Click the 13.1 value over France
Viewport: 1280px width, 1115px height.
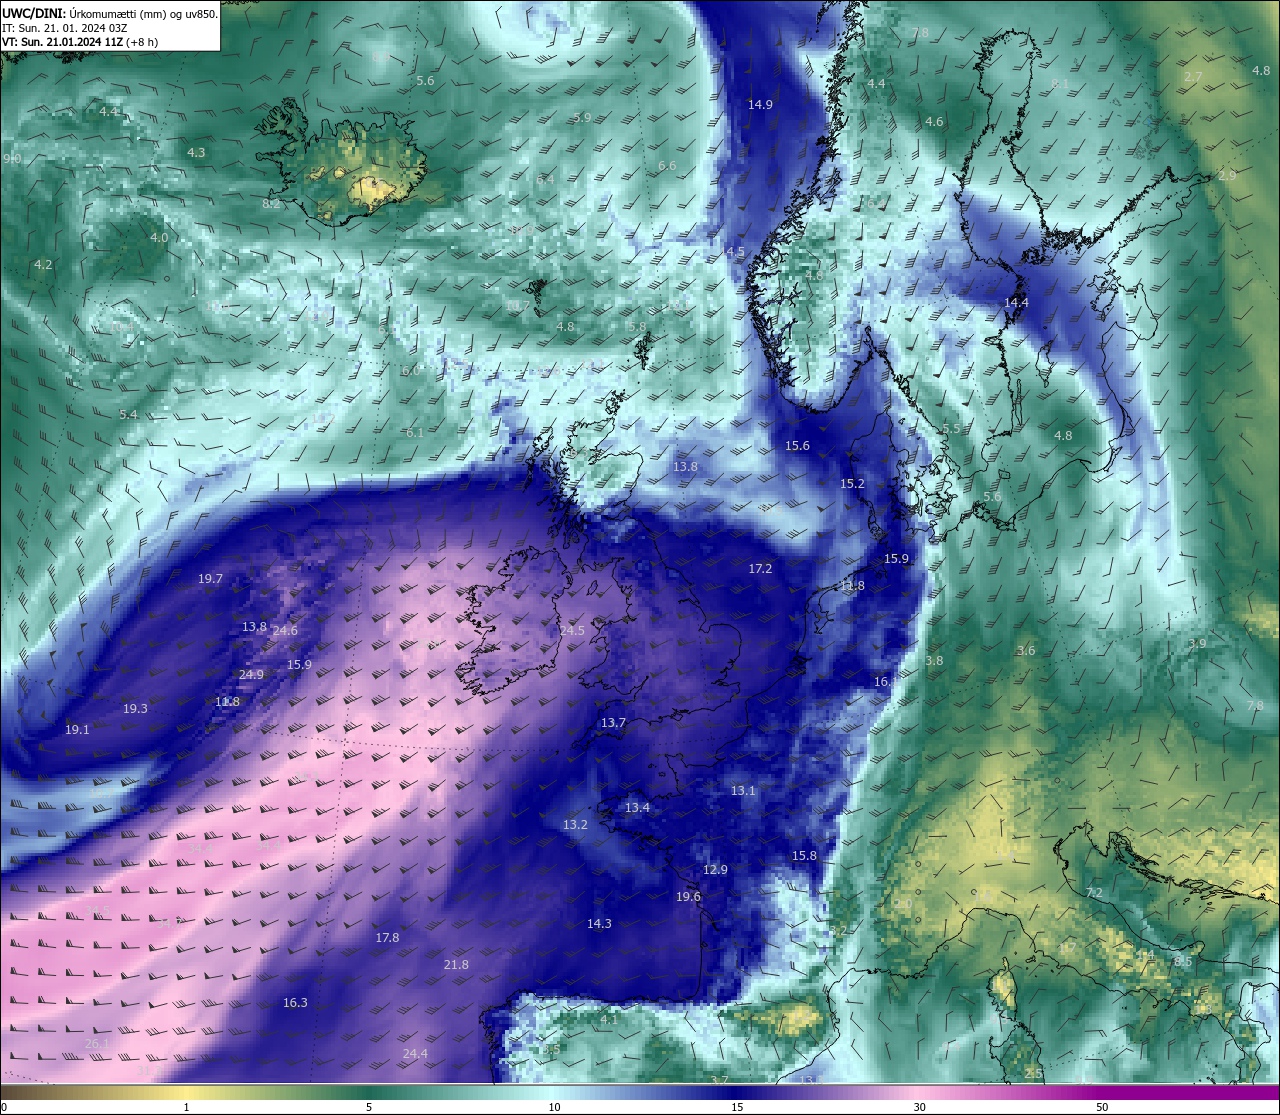[x=743, y=791]
